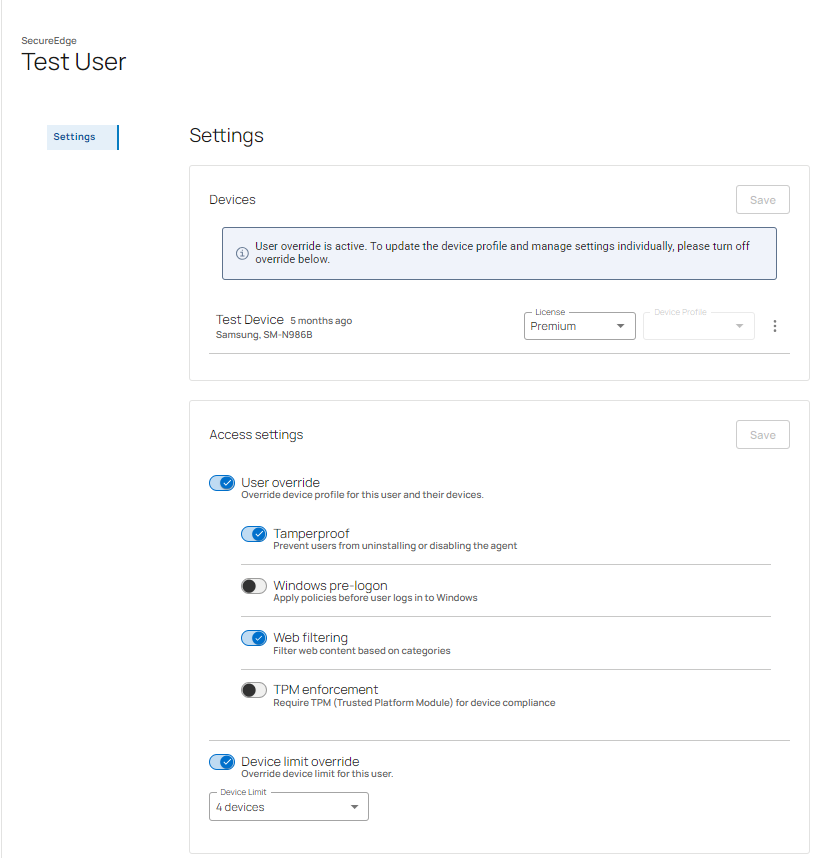Screen dimensions: 818x858
Task: Open the License dropdown showing Premium
Action: pos(579,326)
